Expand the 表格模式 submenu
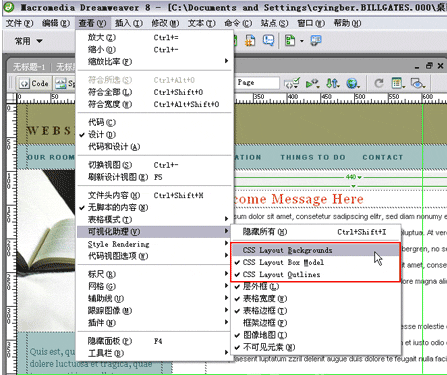This screenshot has width=447, height=375. 154,219
